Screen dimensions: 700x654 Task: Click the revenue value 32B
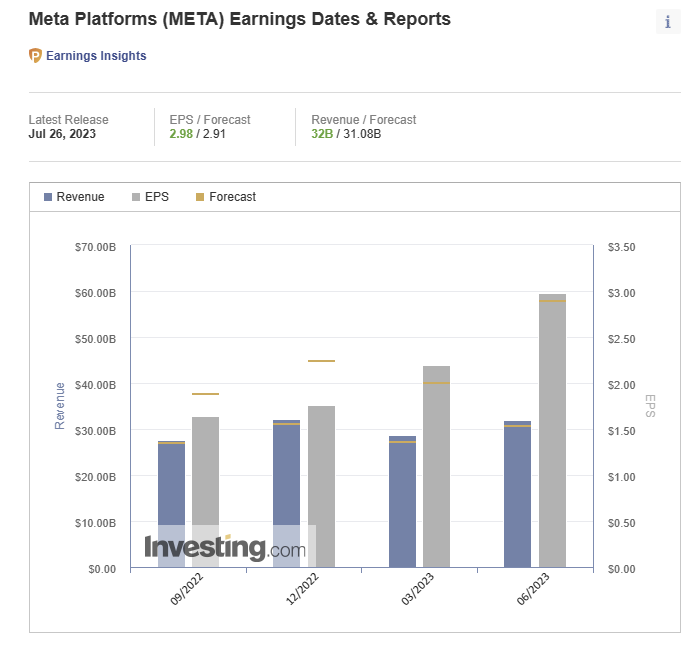(x=322, y=134)
